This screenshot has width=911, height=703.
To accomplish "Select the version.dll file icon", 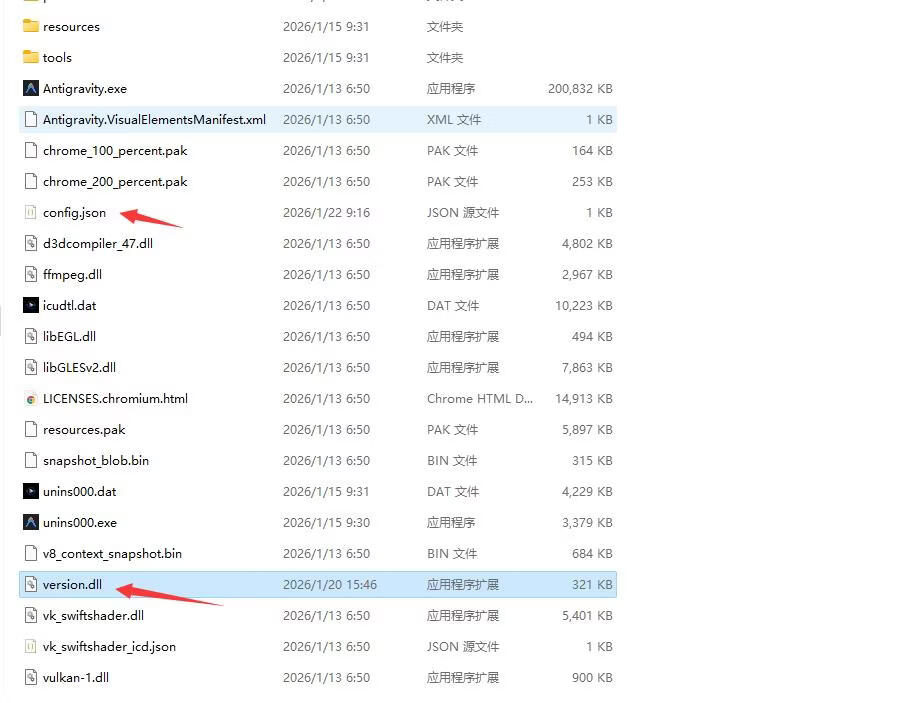I will (x=31, y=585).
